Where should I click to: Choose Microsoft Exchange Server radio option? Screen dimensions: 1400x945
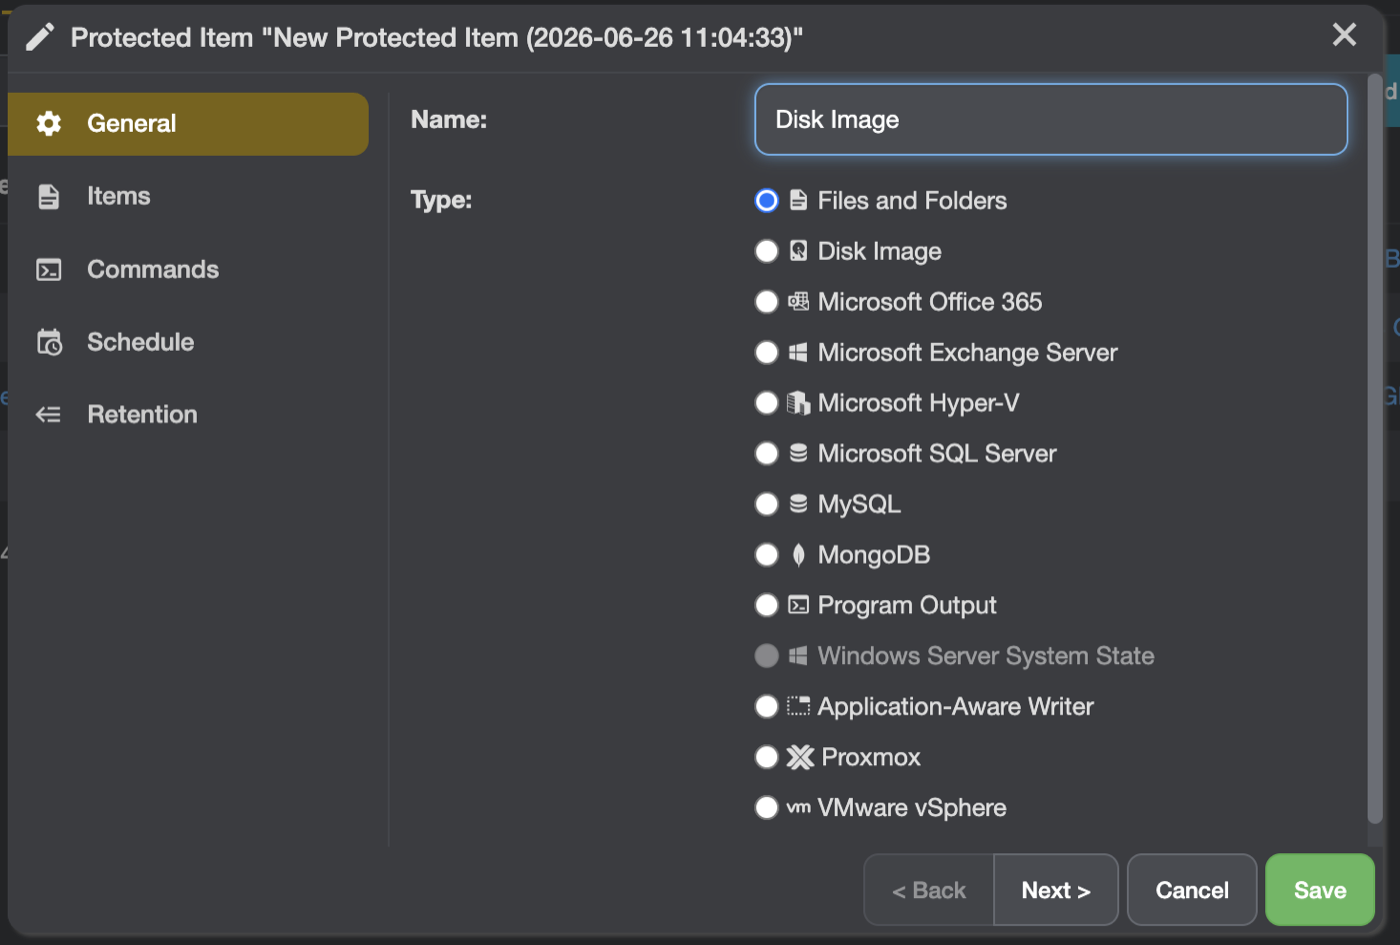(x=767, y=352)
